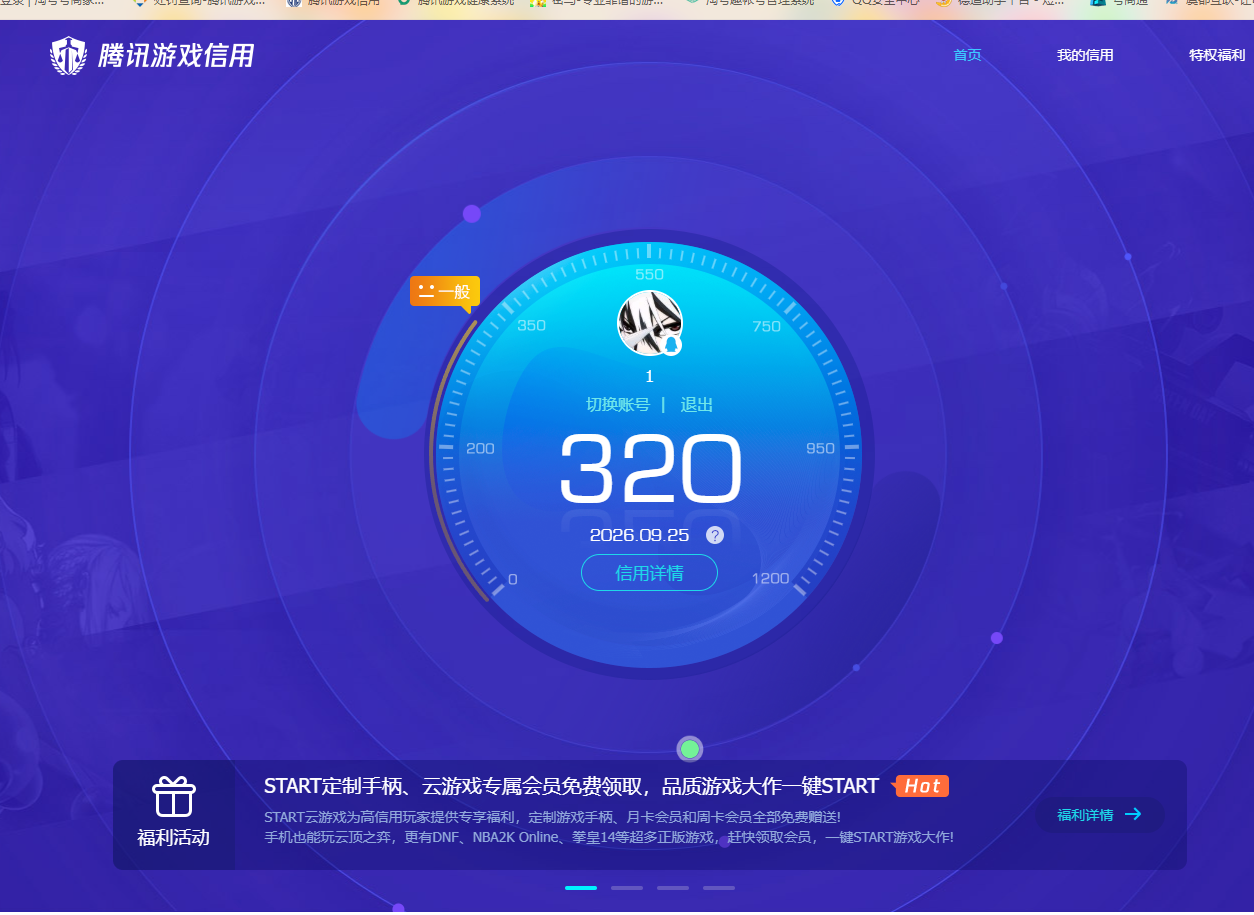The width and height of the screenshot is (1254, 915).
Task: Click the 750 gauge scale label
Action: pos(767,326)
